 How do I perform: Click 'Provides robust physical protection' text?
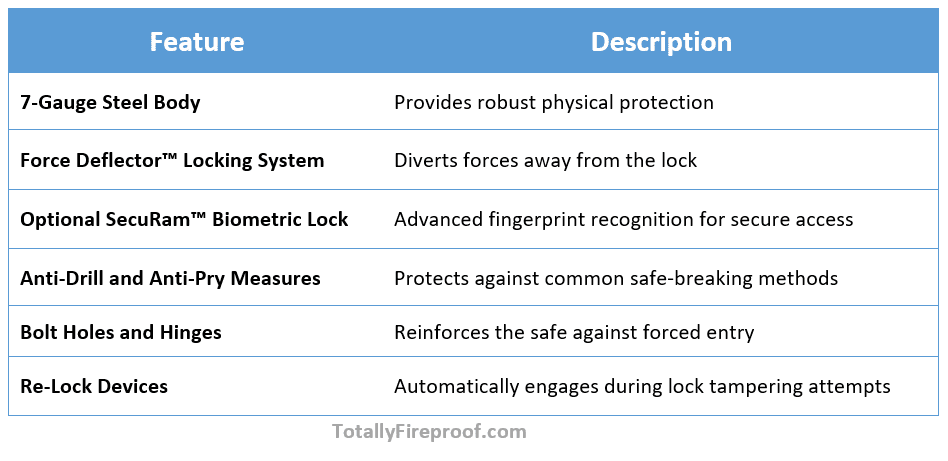(554, 102)
